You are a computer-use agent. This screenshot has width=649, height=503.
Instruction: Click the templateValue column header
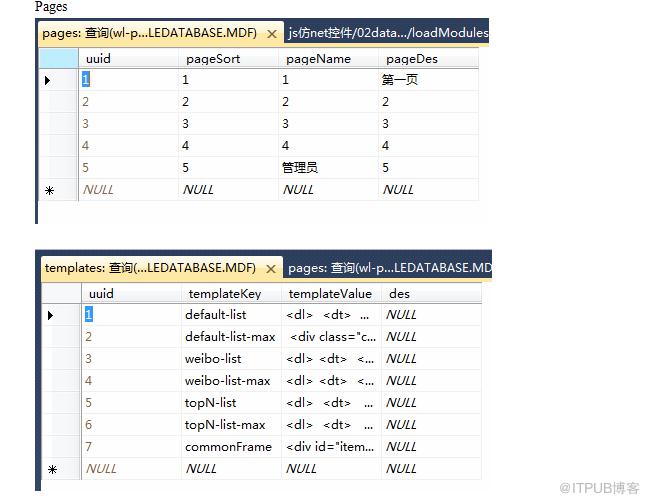tap(331, 294)
